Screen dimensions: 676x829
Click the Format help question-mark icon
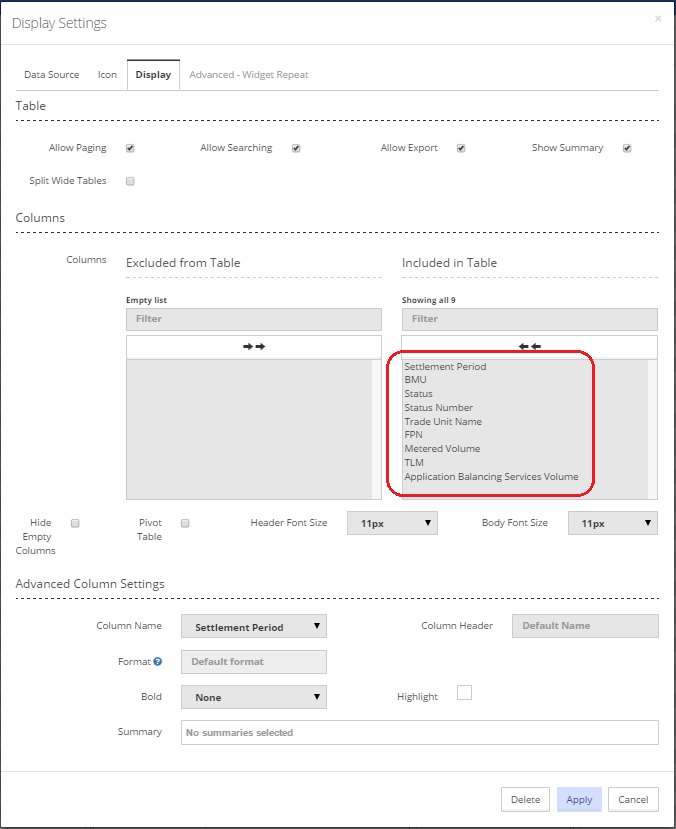158,661
